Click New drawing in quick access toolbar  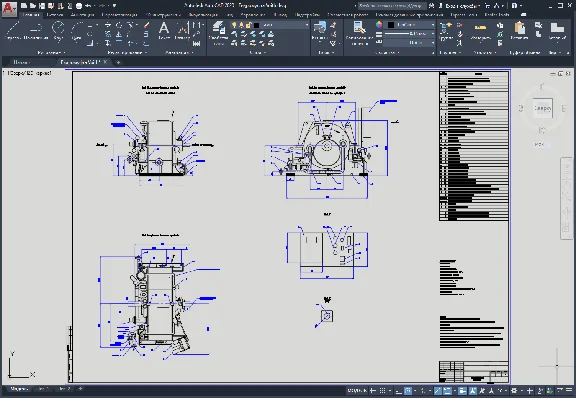[24, 6]
